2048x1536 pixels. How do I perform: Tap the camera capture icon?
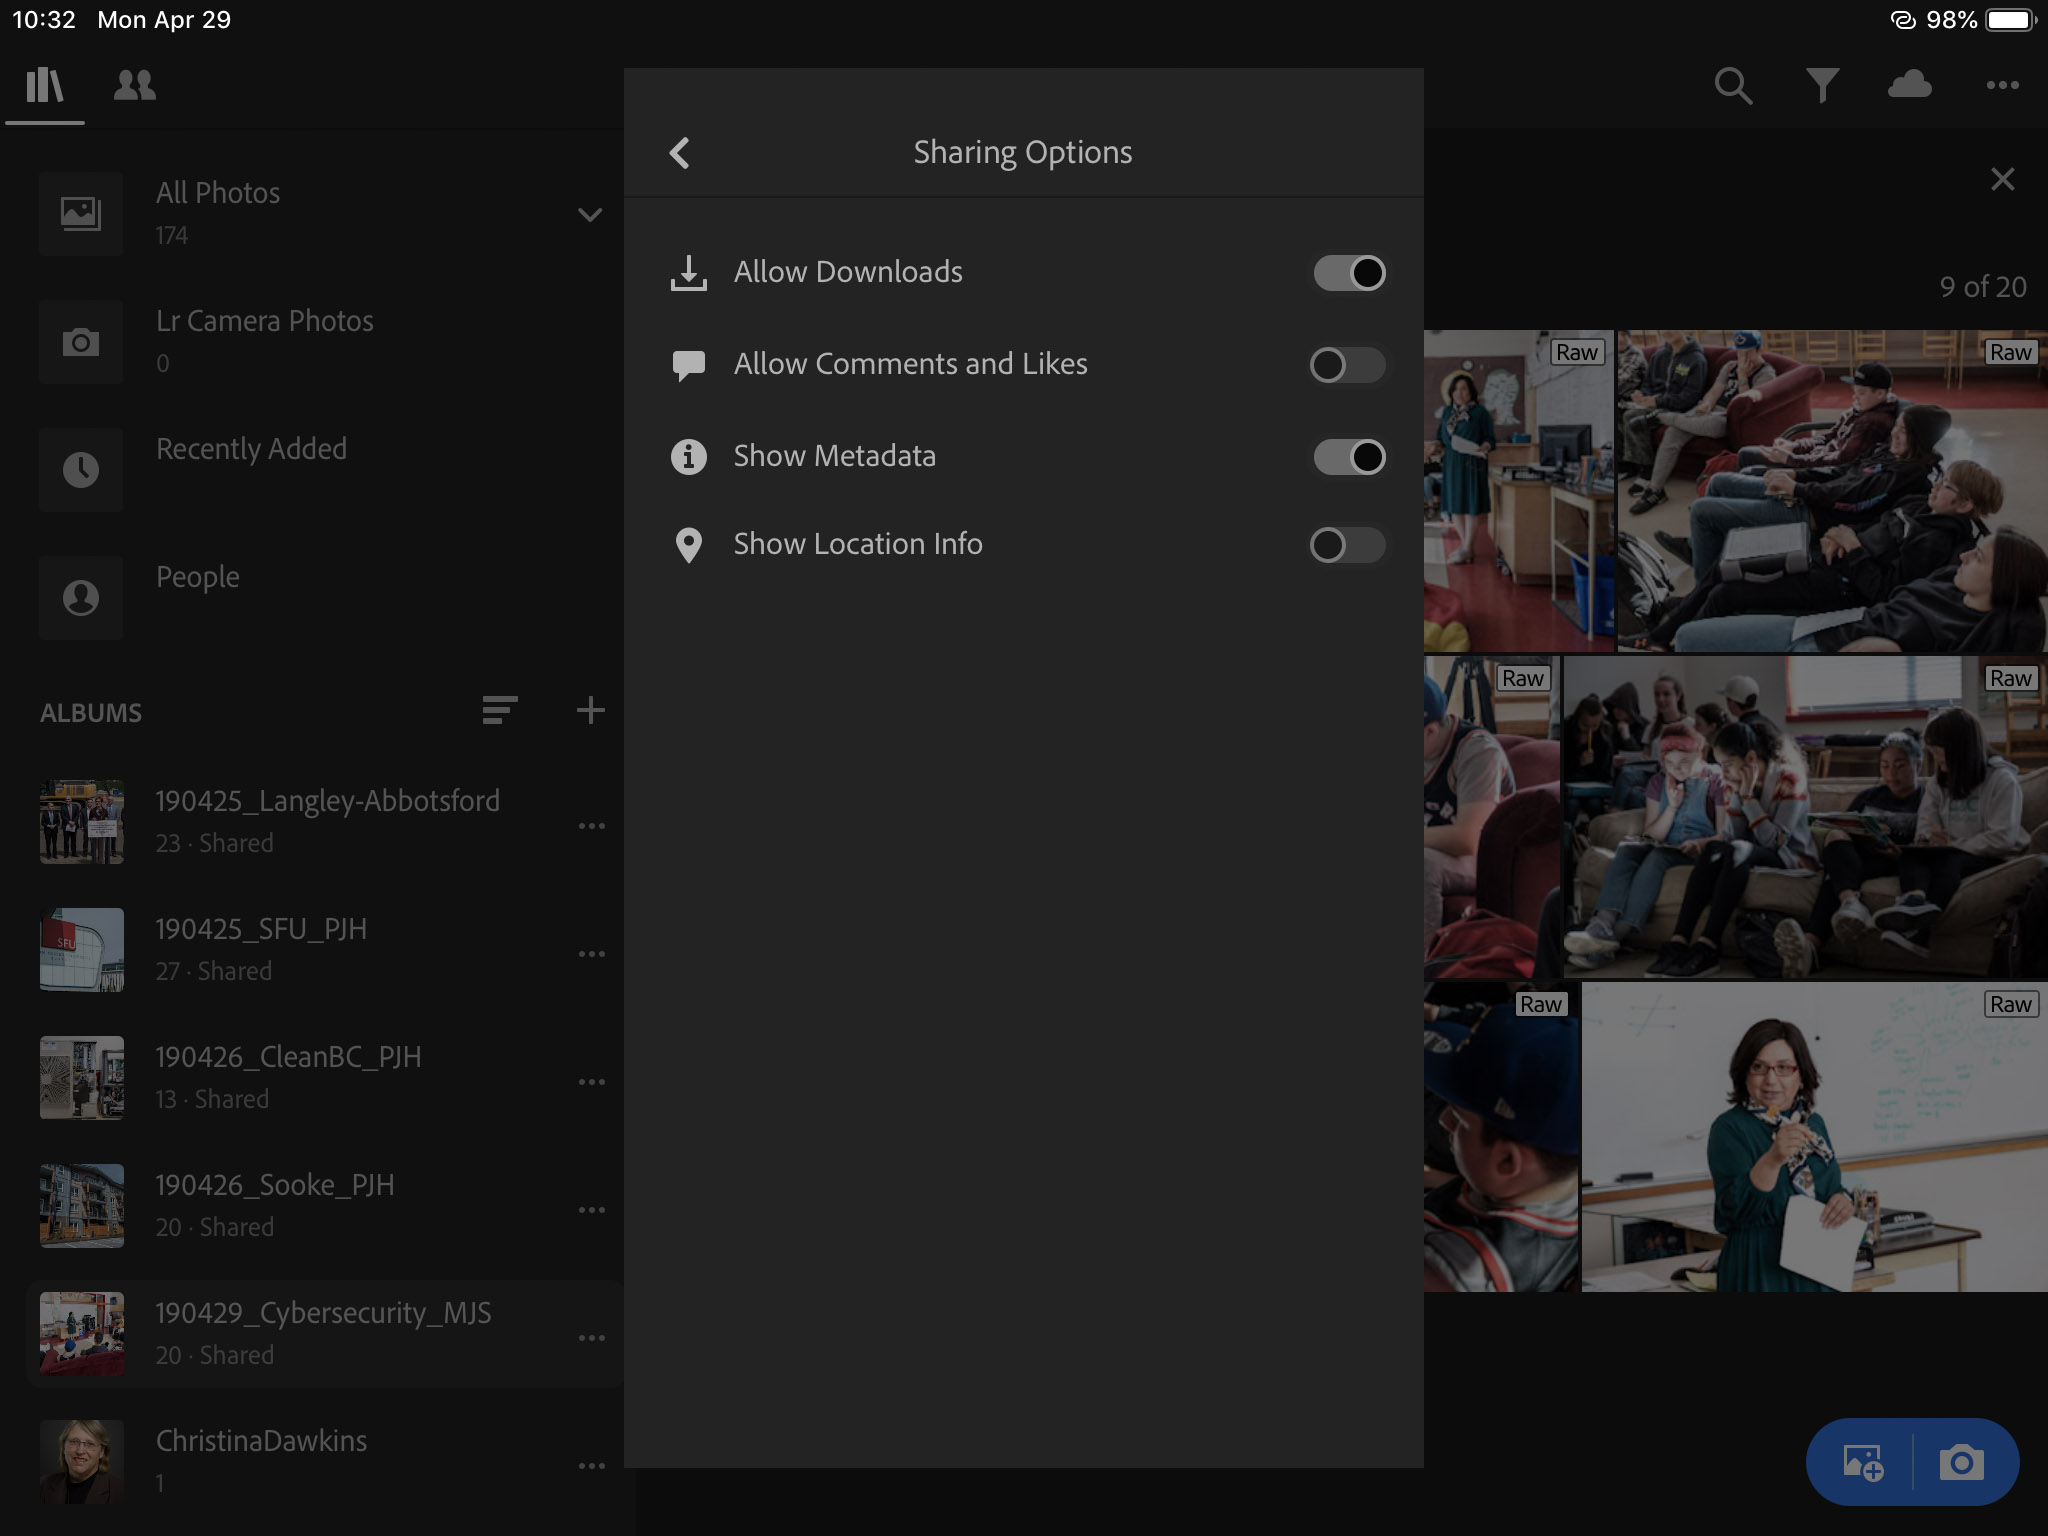1961,1463
